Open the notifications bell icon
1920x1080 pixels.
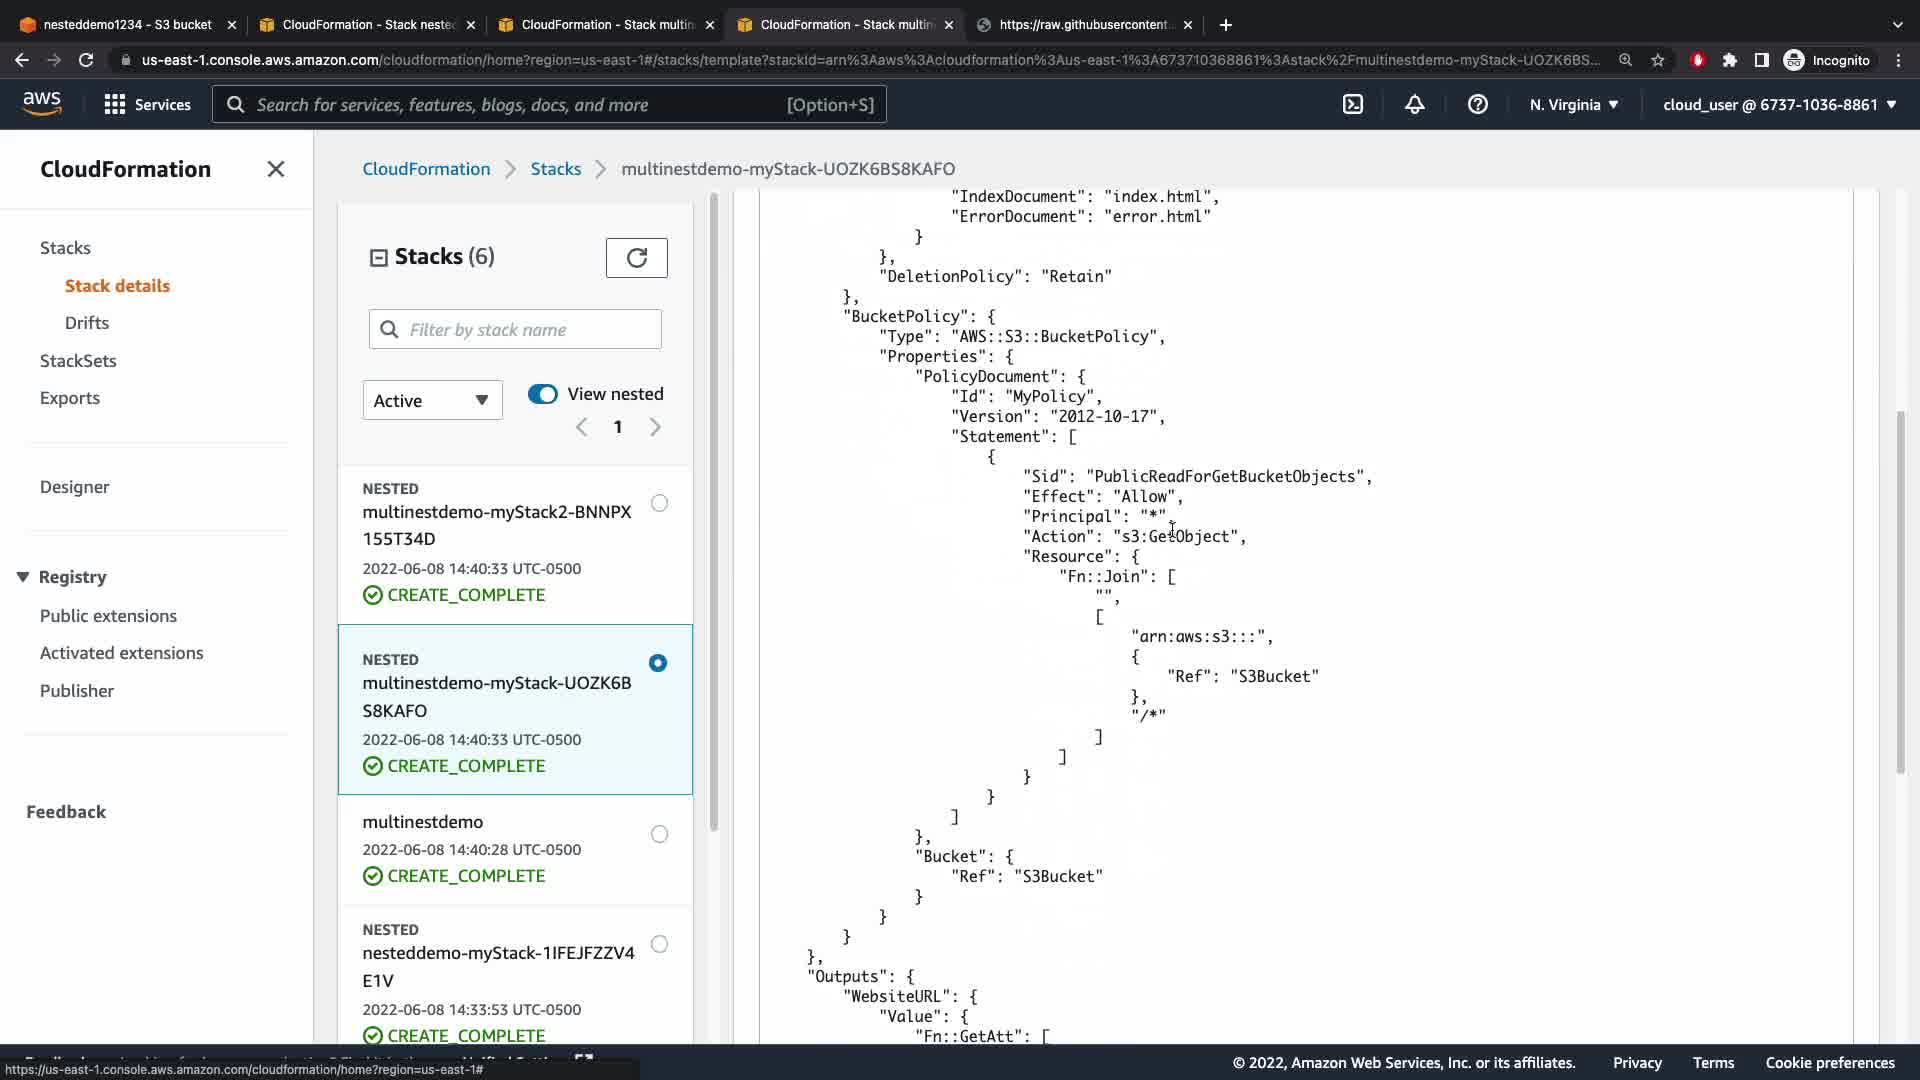1414,104
